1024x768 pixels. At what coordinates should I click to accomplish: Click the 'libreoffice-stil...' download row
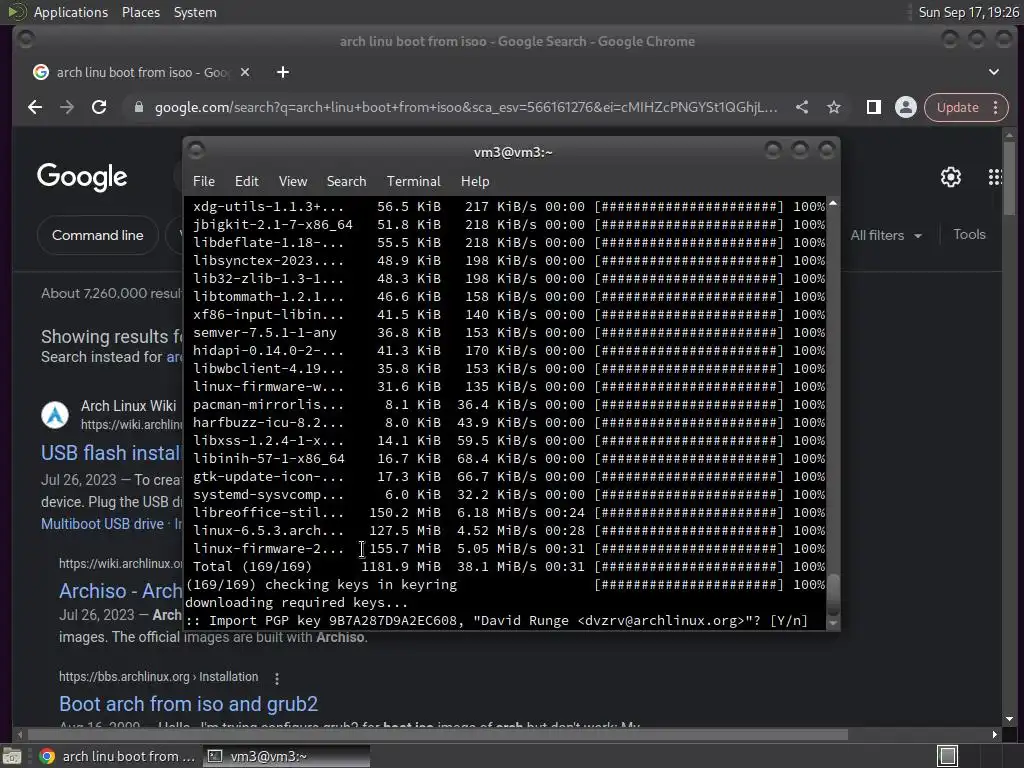(x=508, y=513)
